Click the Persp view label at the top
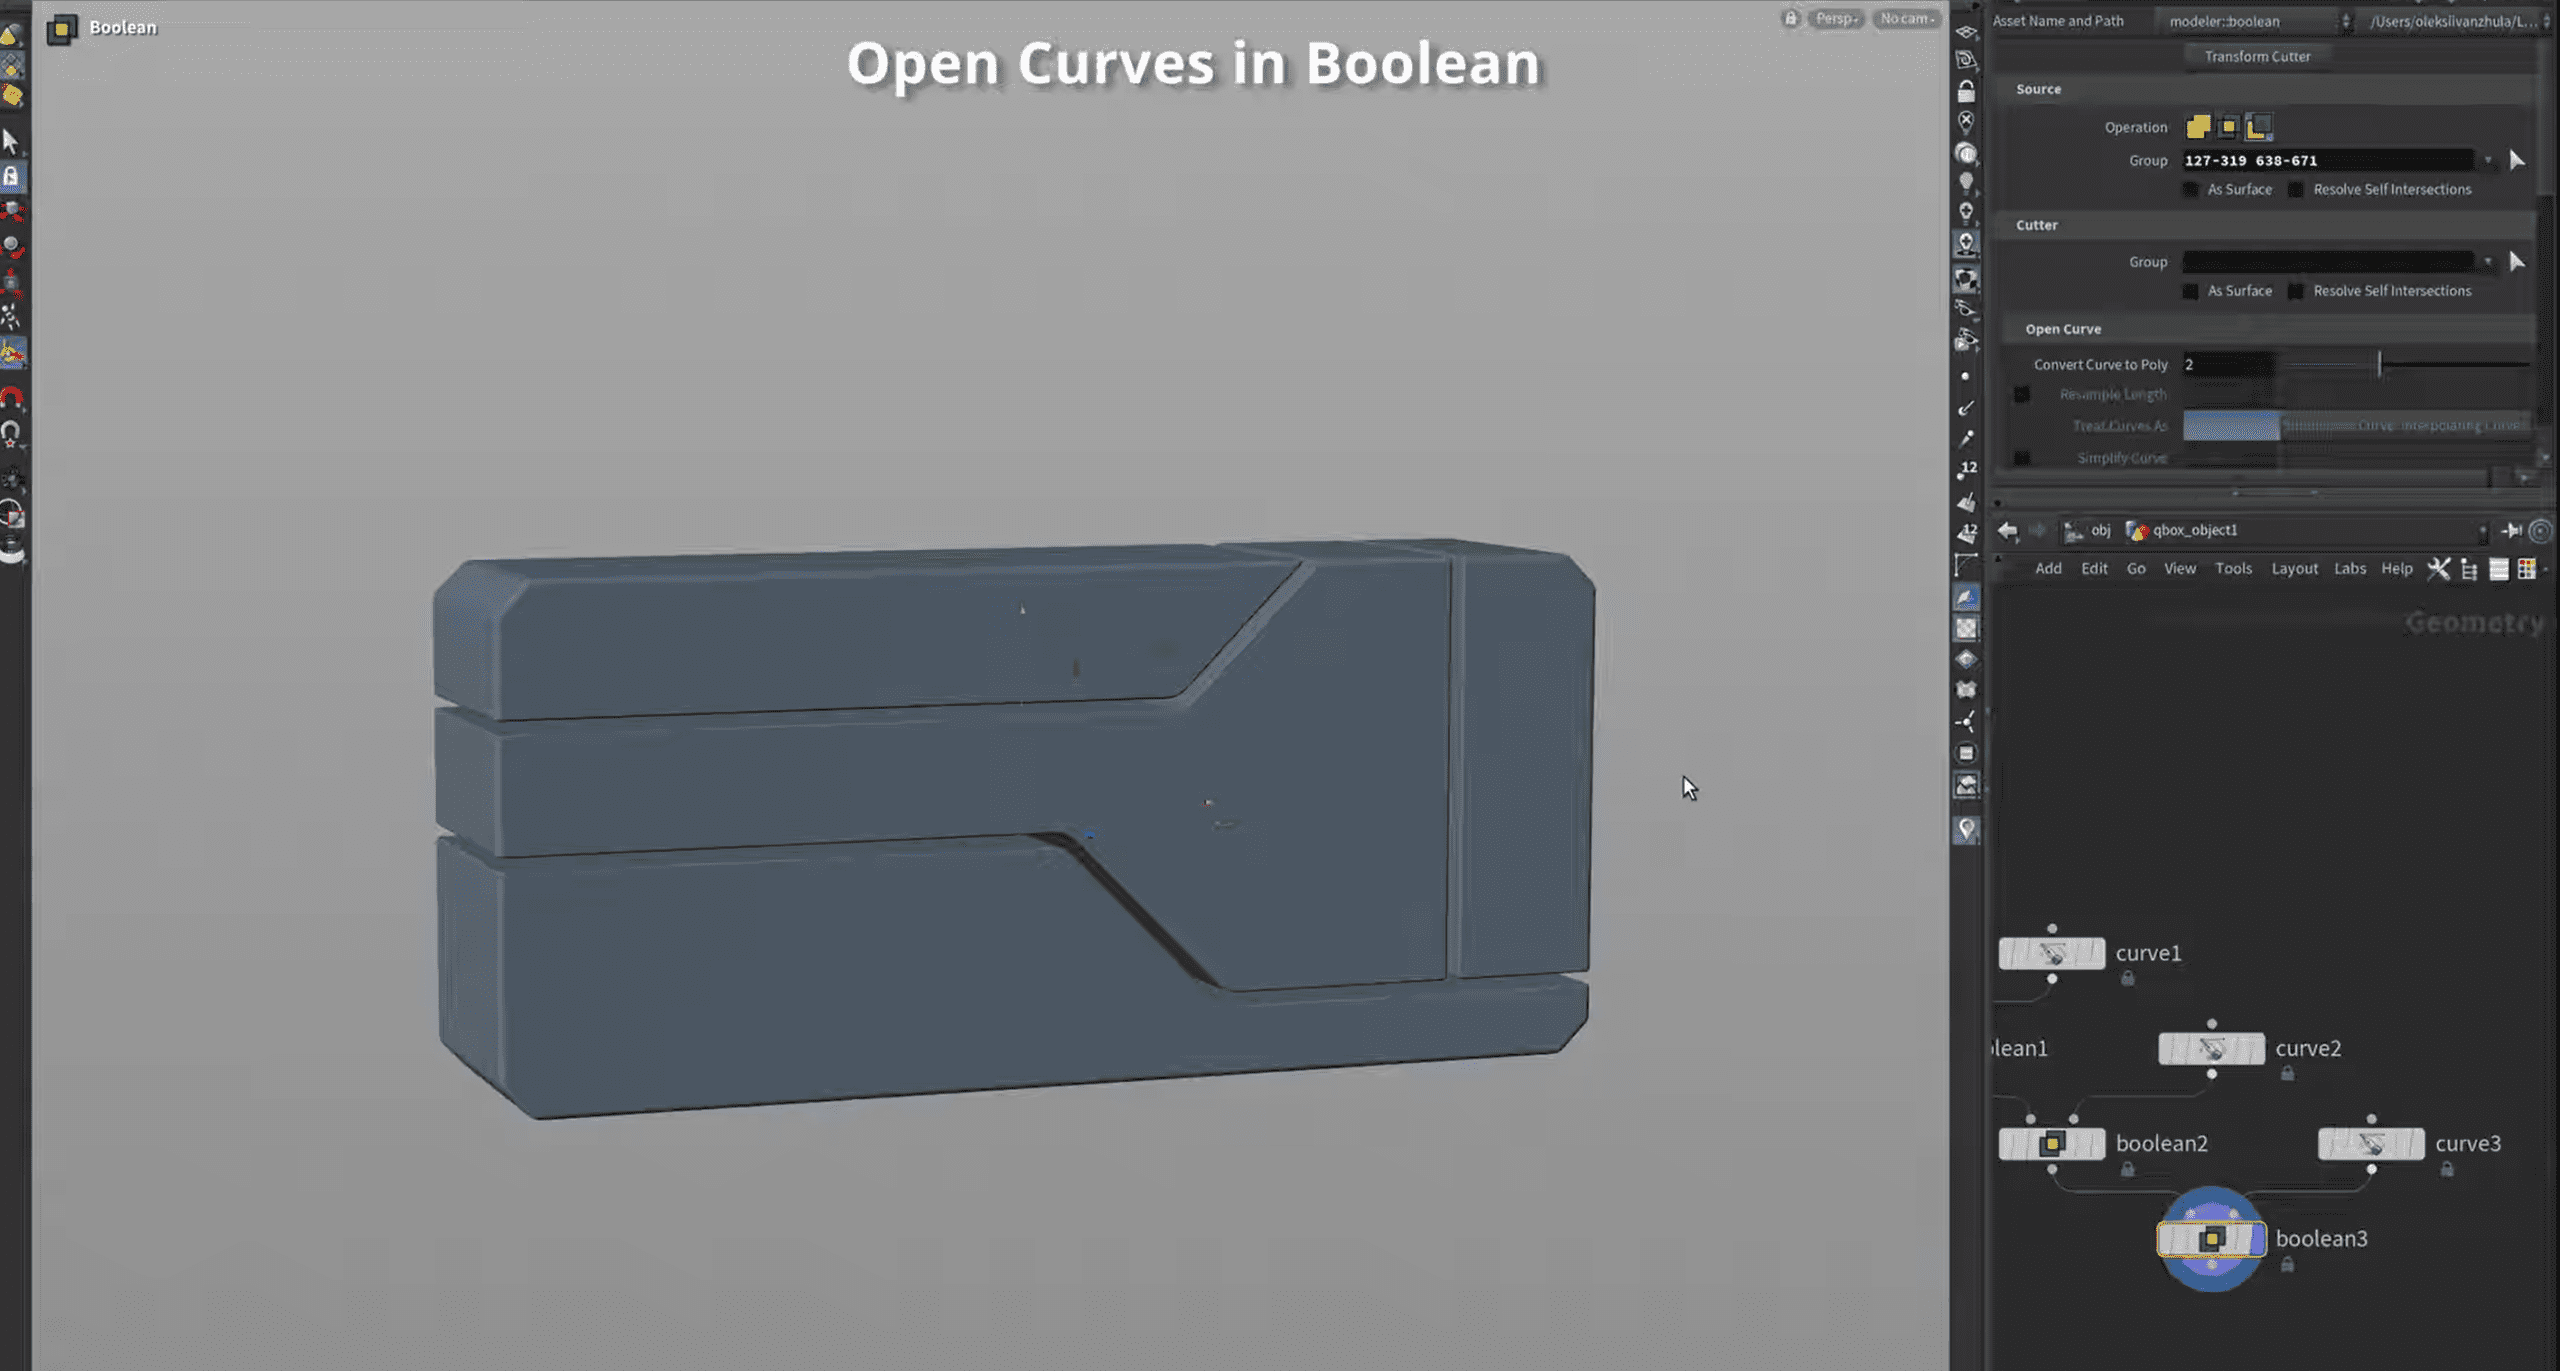This screenshot has height=1371, width=2560. pyautogui.click(x=1836, y=18)
